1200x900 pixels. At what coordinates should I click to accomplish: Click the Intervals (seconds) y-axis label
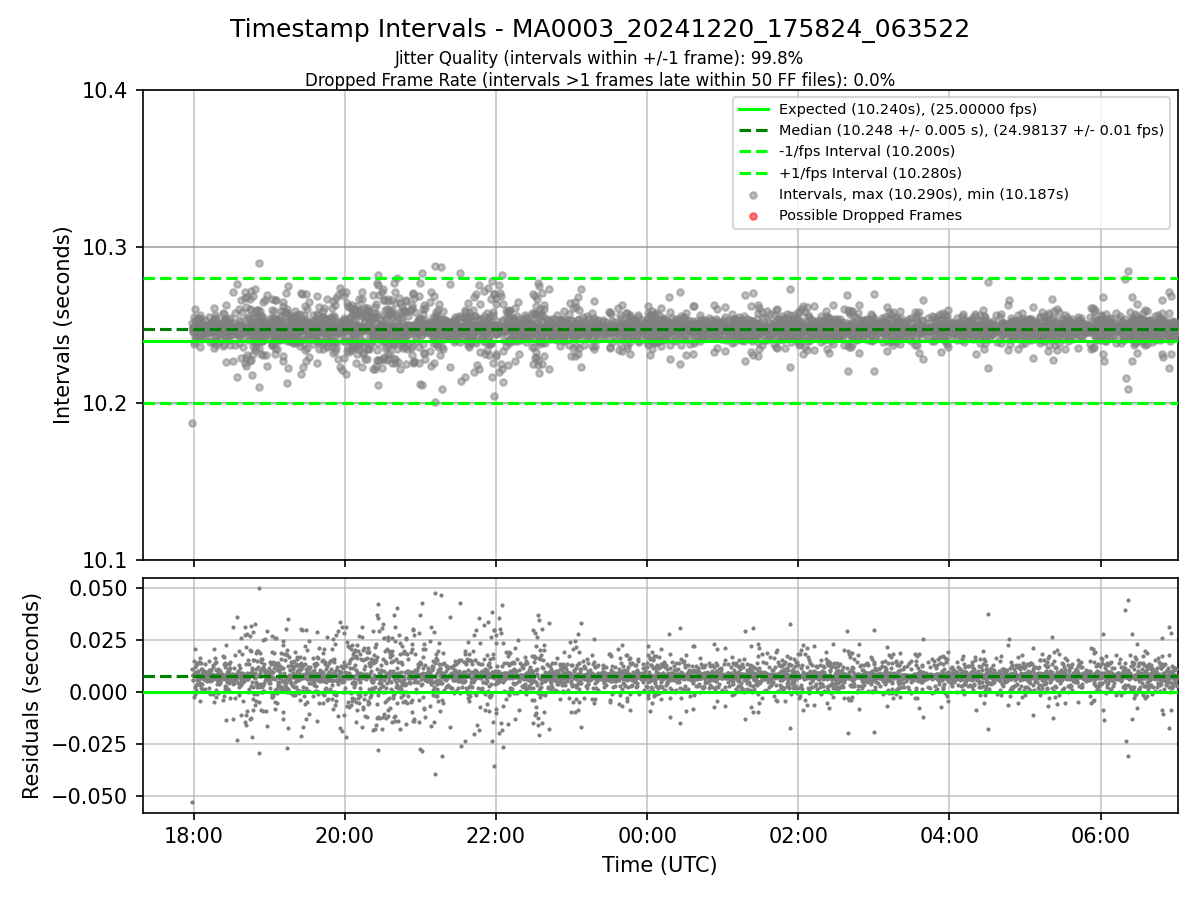tap(63, 325)
